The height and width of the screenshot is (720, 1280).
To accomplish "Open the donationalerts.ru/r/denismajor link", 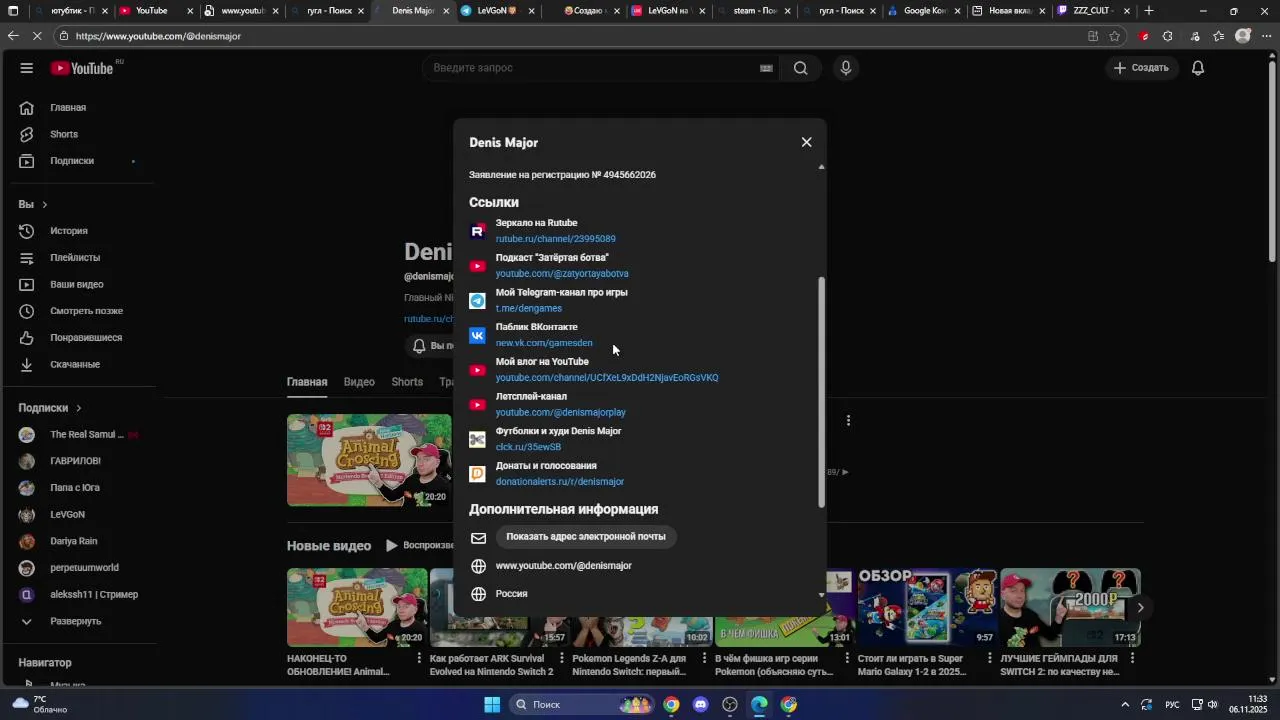I will [x=559, y=482].
